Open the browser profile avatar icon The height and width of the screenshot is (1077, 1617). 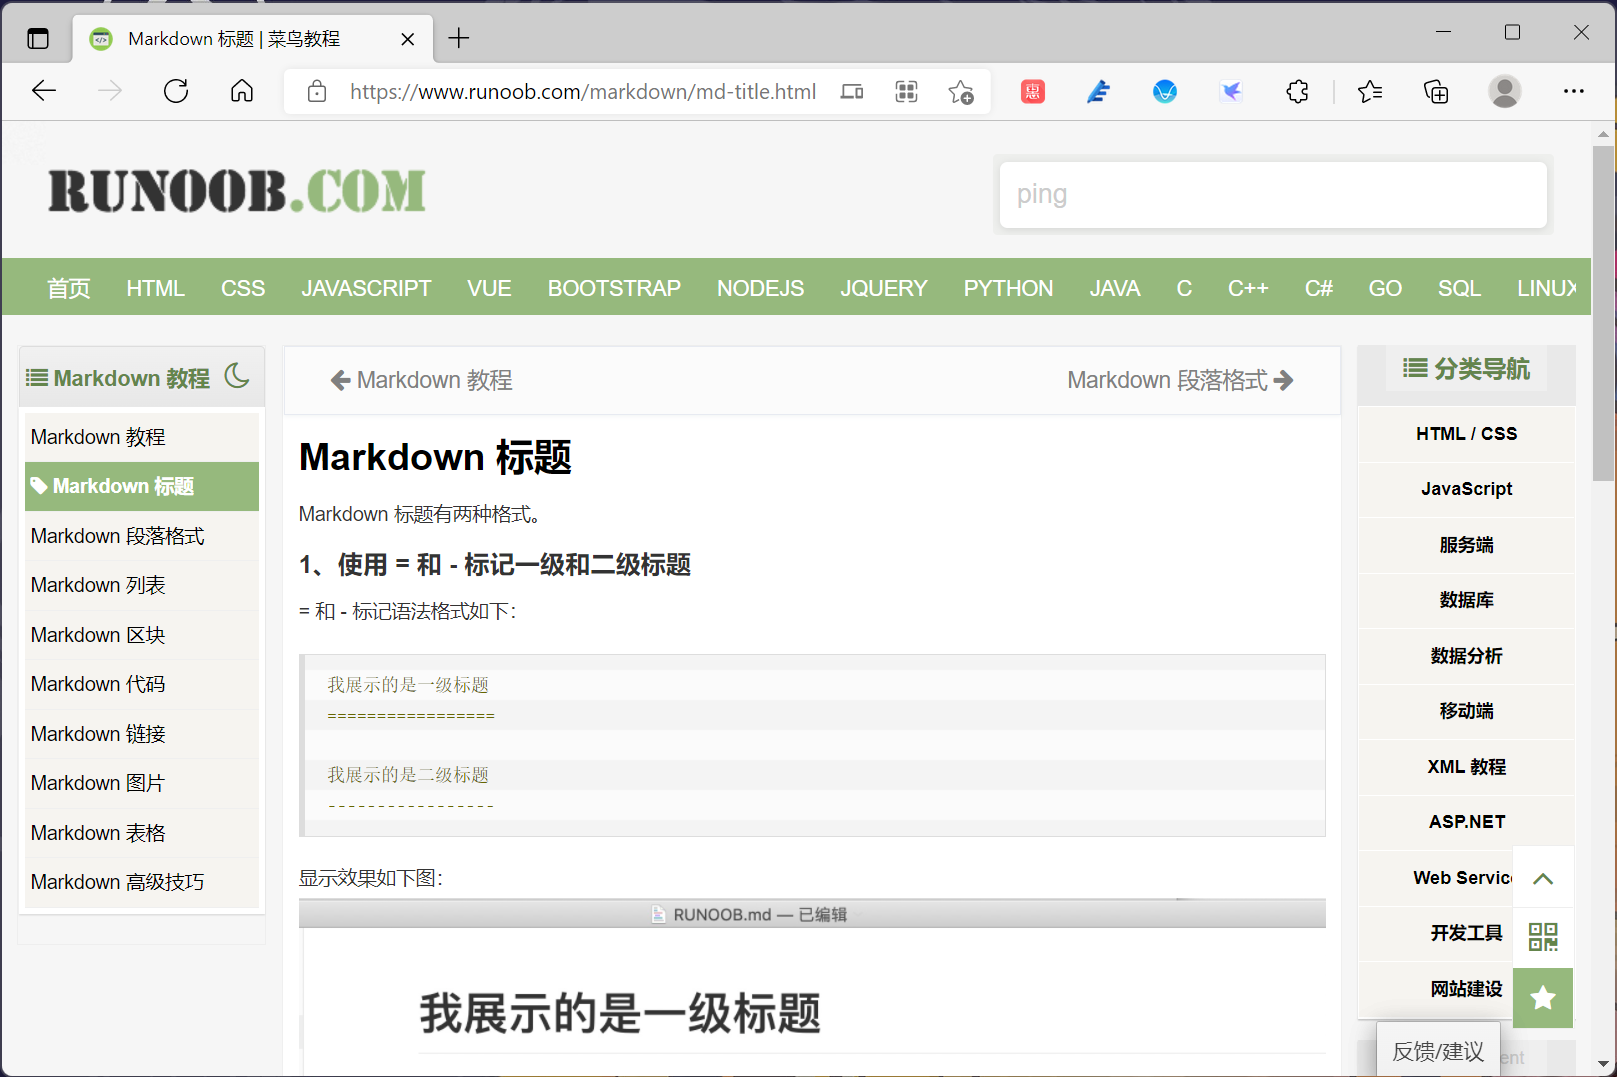point(1505,91)
